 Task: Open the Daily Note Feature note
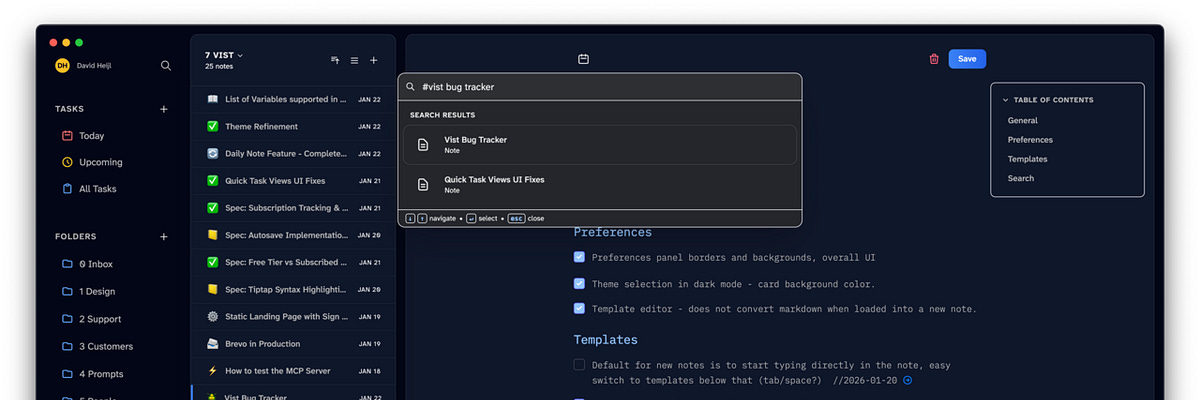pos(293,154)
